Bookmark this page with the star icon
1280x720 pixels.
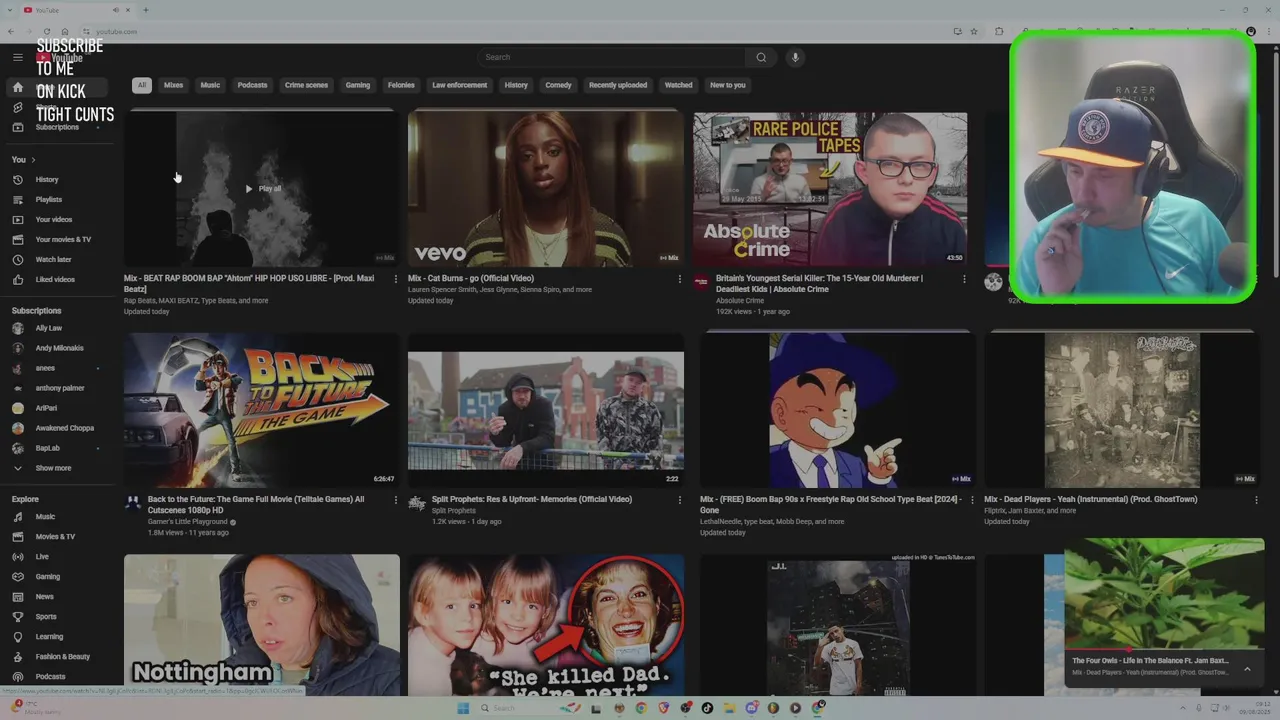974,31
